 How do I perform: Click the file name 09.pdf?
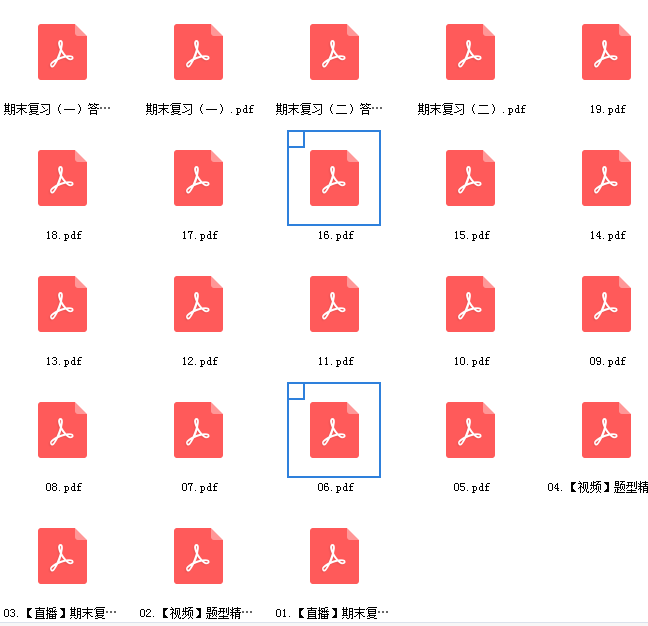[608, 362]
